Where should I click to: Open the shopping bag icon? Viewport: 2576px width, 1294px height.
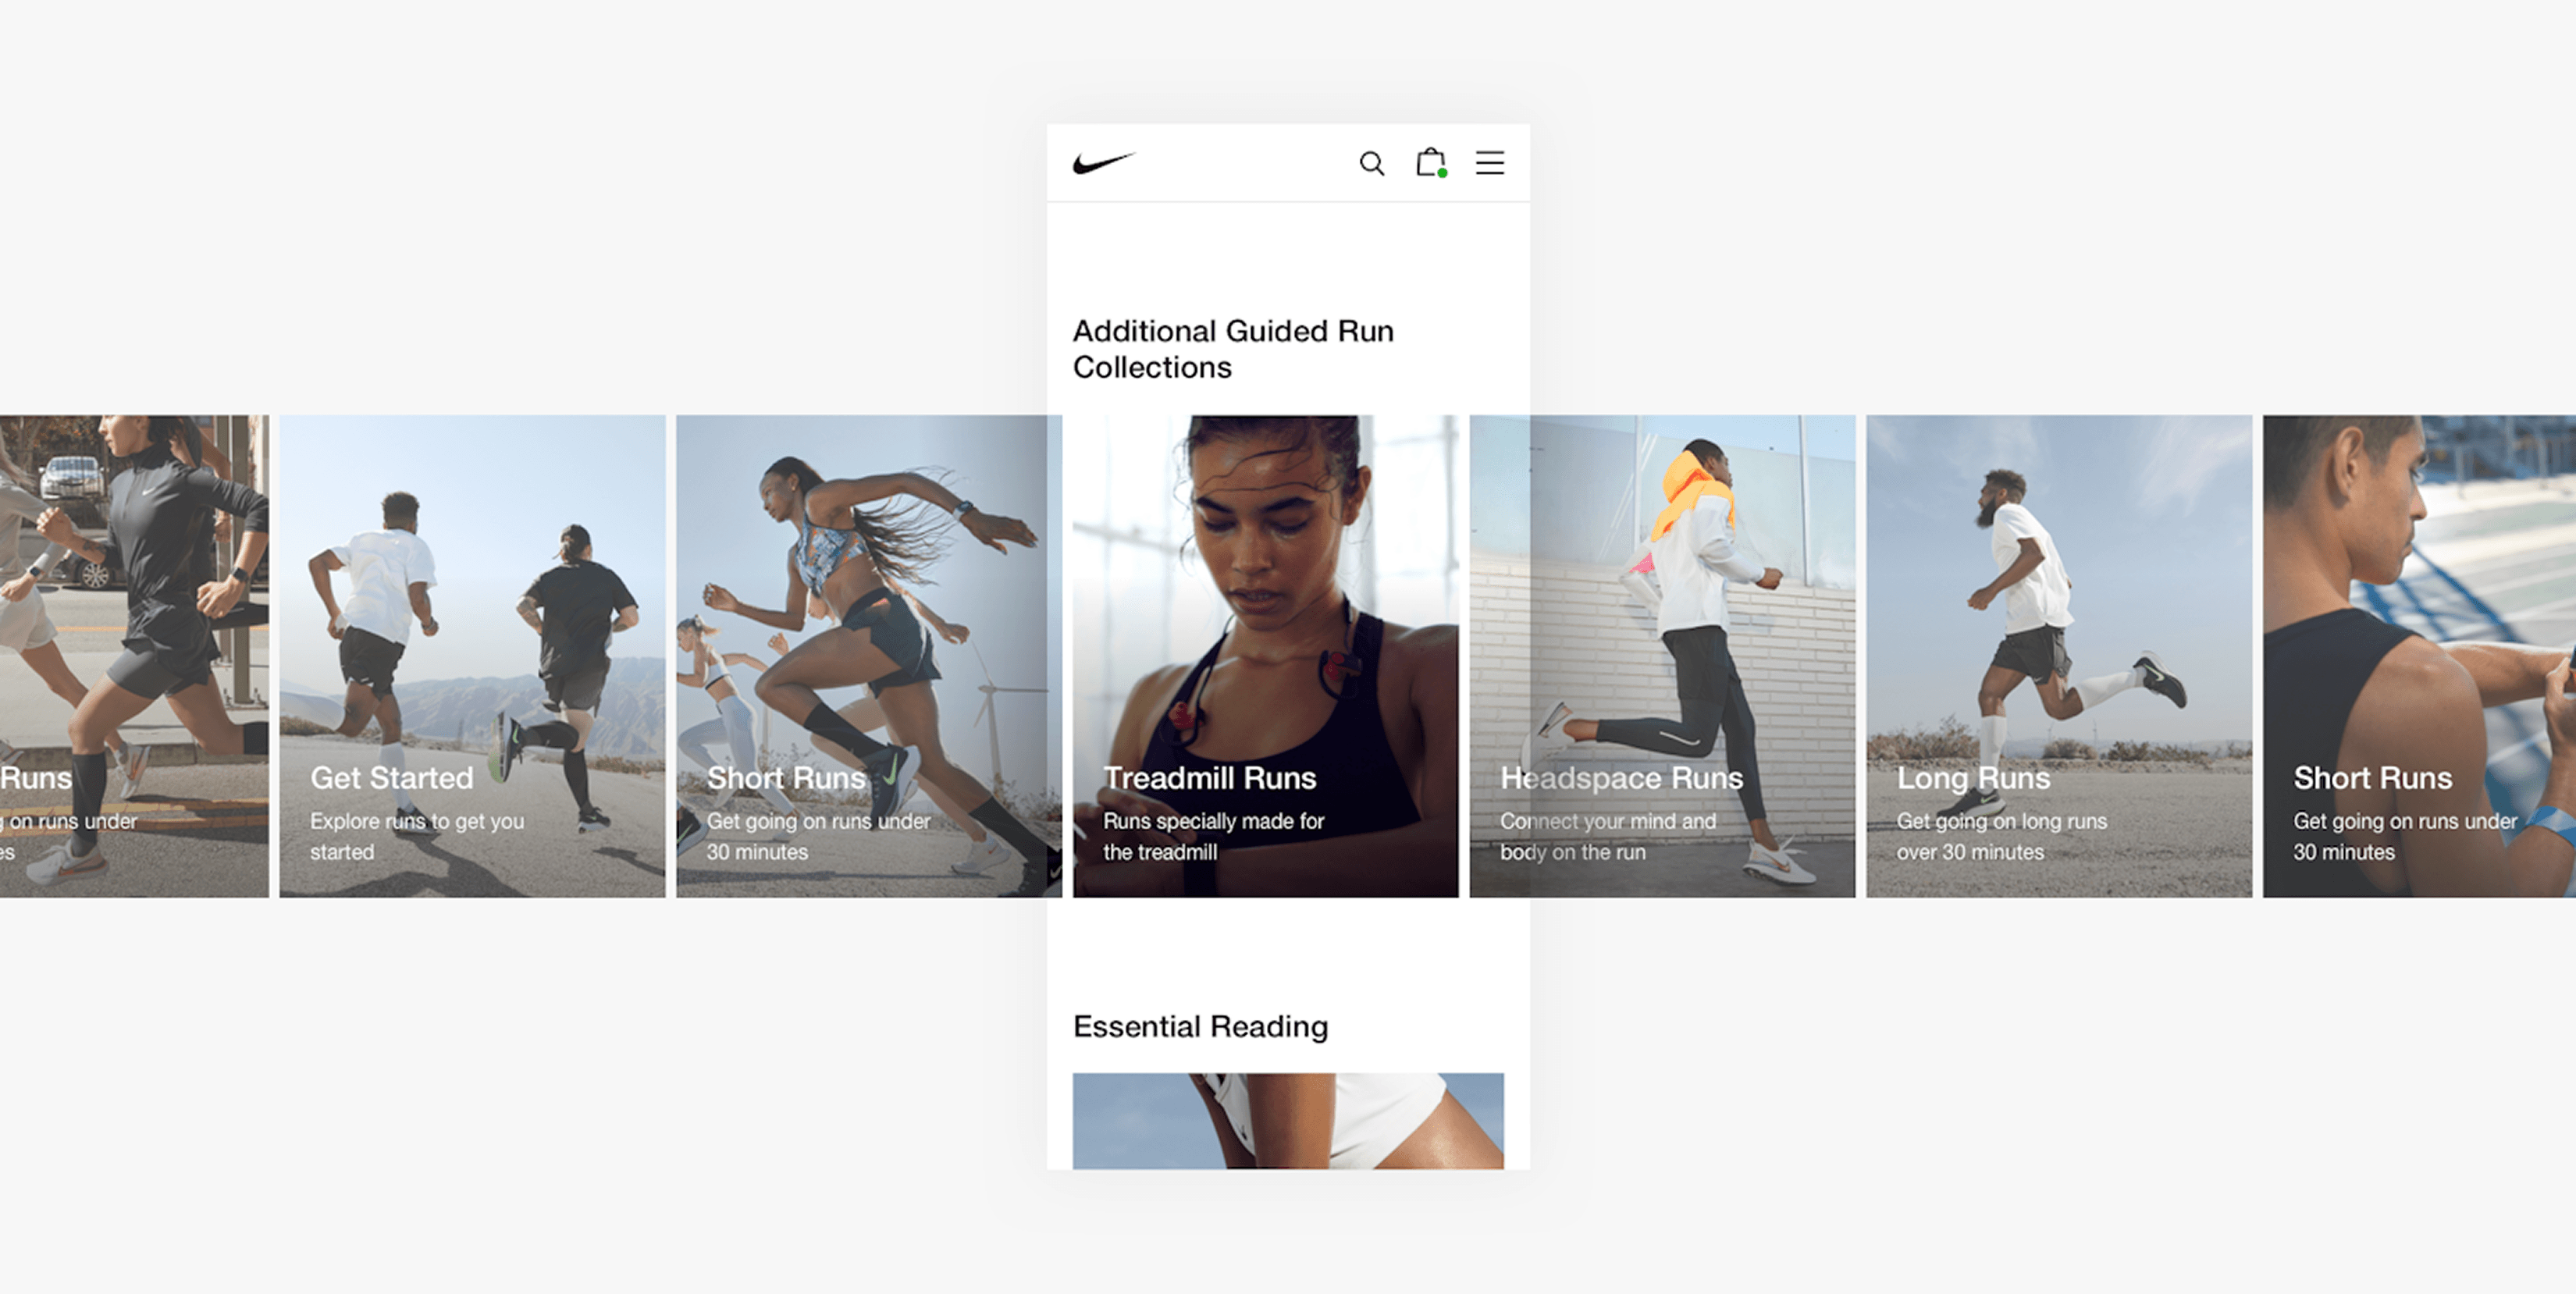click(1430, 163)
